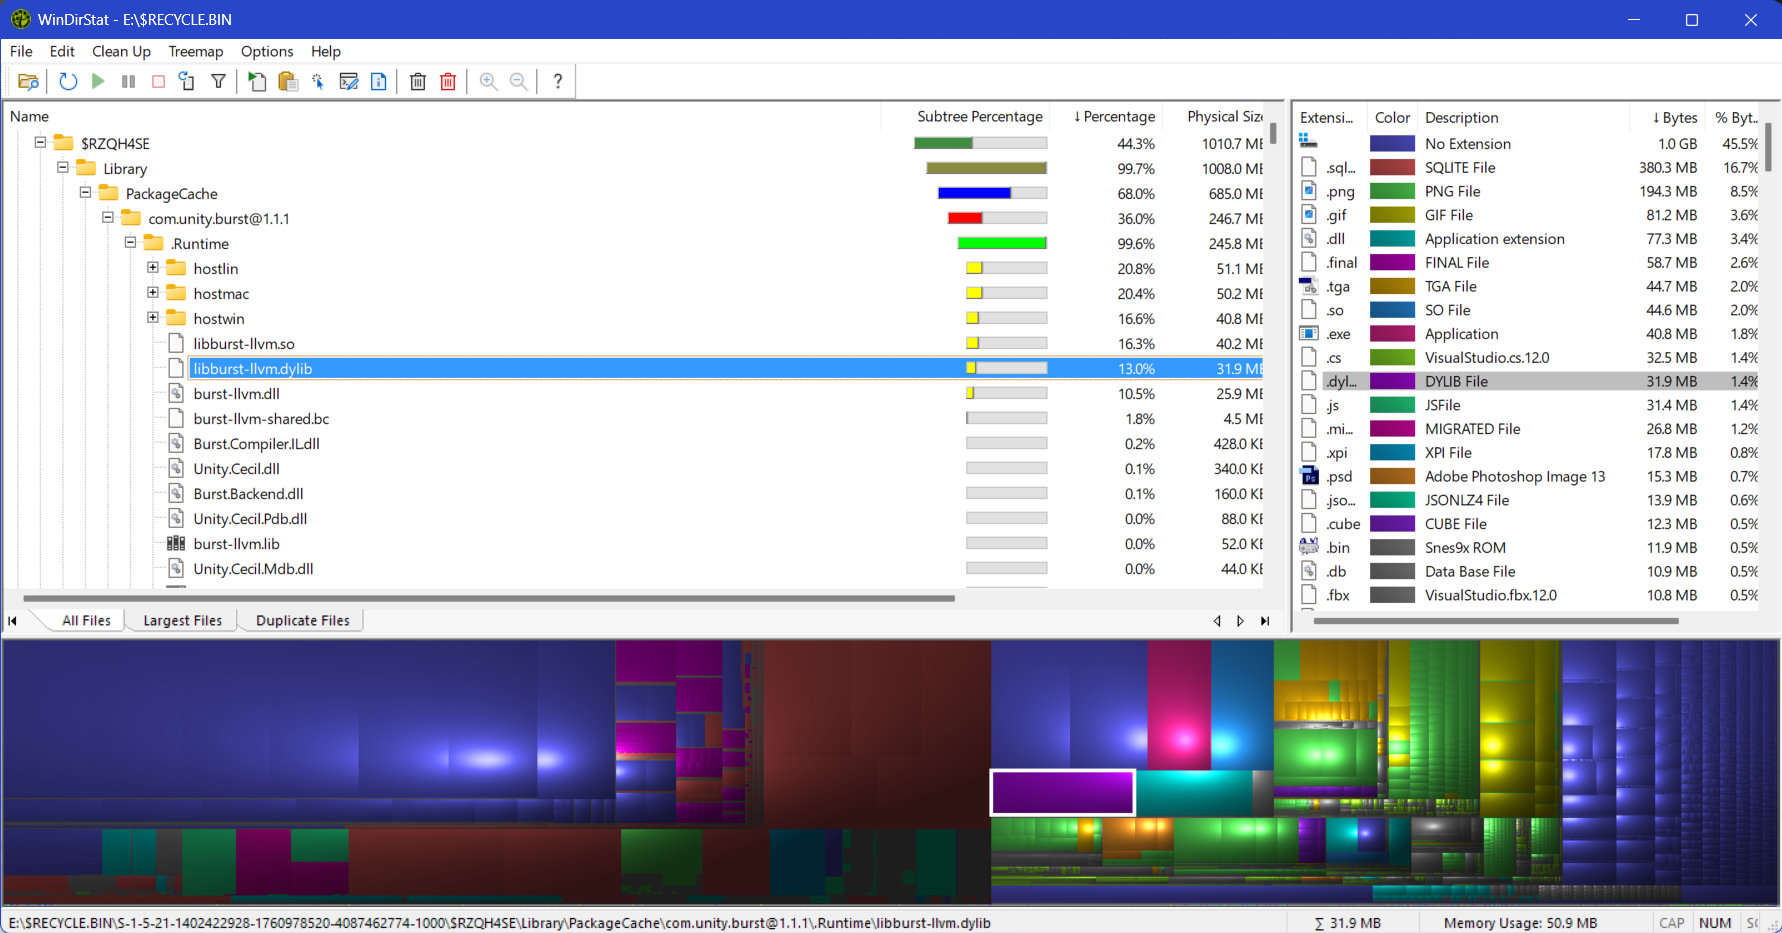Click the red permanent delete trash icon

(448, 82)
